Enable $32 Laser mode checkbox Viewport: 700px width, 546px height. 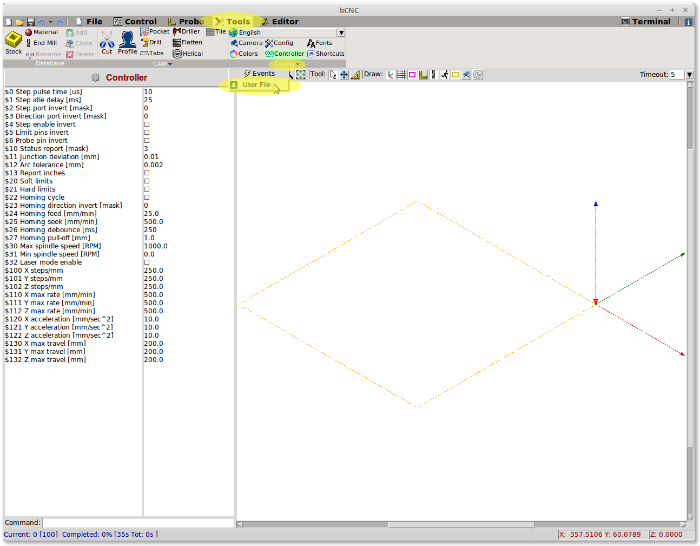pyautogui.click(x=146, y=263)
